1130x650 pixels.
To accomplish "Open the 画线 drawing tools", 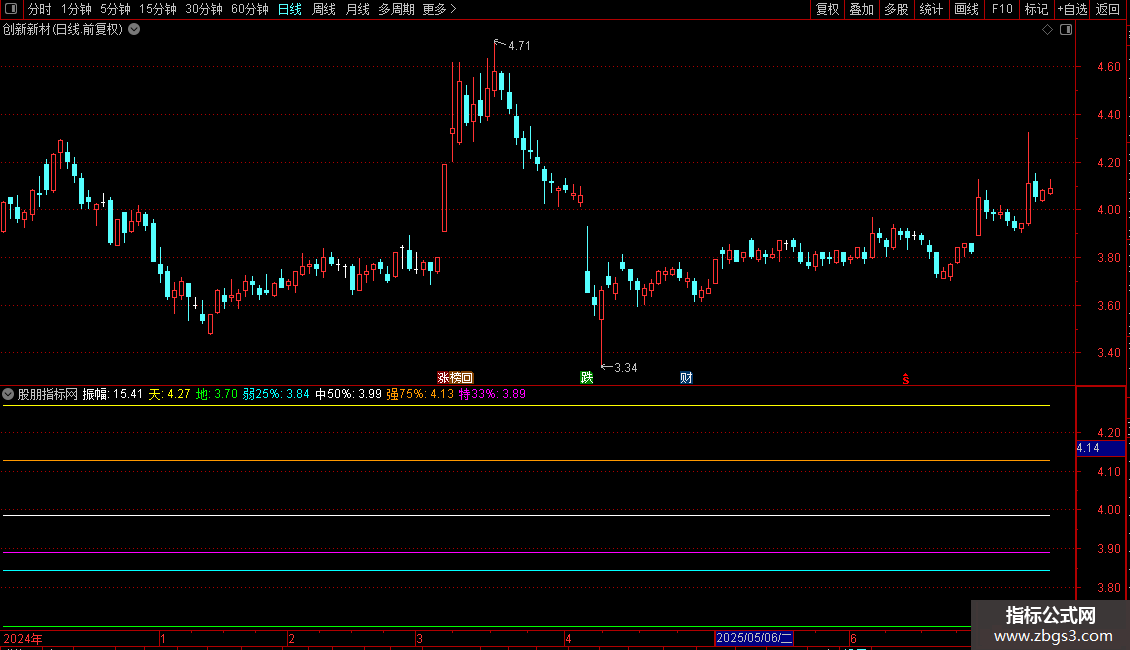I will point(966,9).
